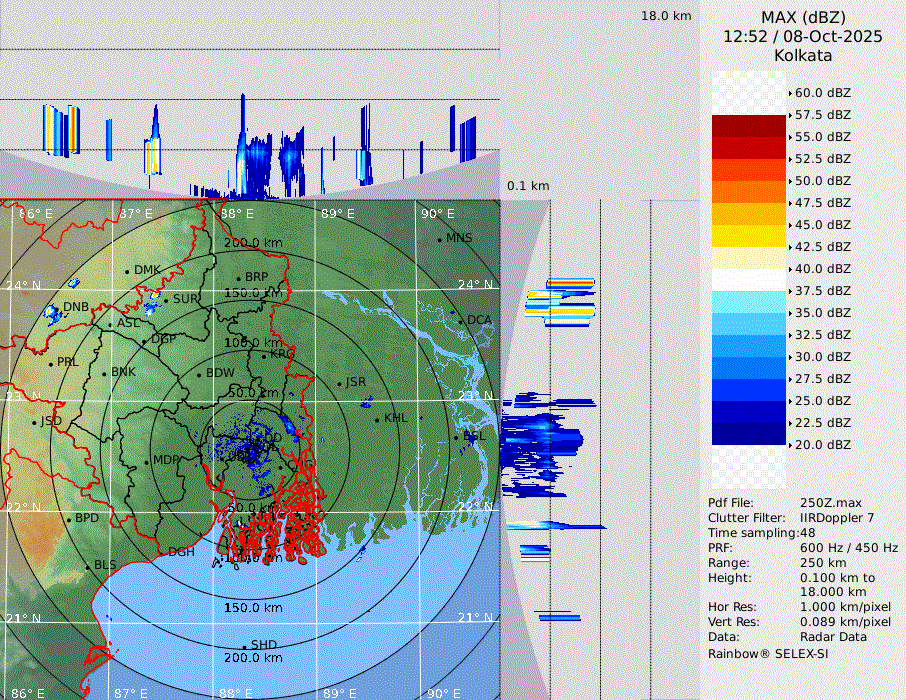Pick the yellow 42.5 dBZ legend color
Image resolution: width=906 pixels, height=700 pixels.
point(749,236)
